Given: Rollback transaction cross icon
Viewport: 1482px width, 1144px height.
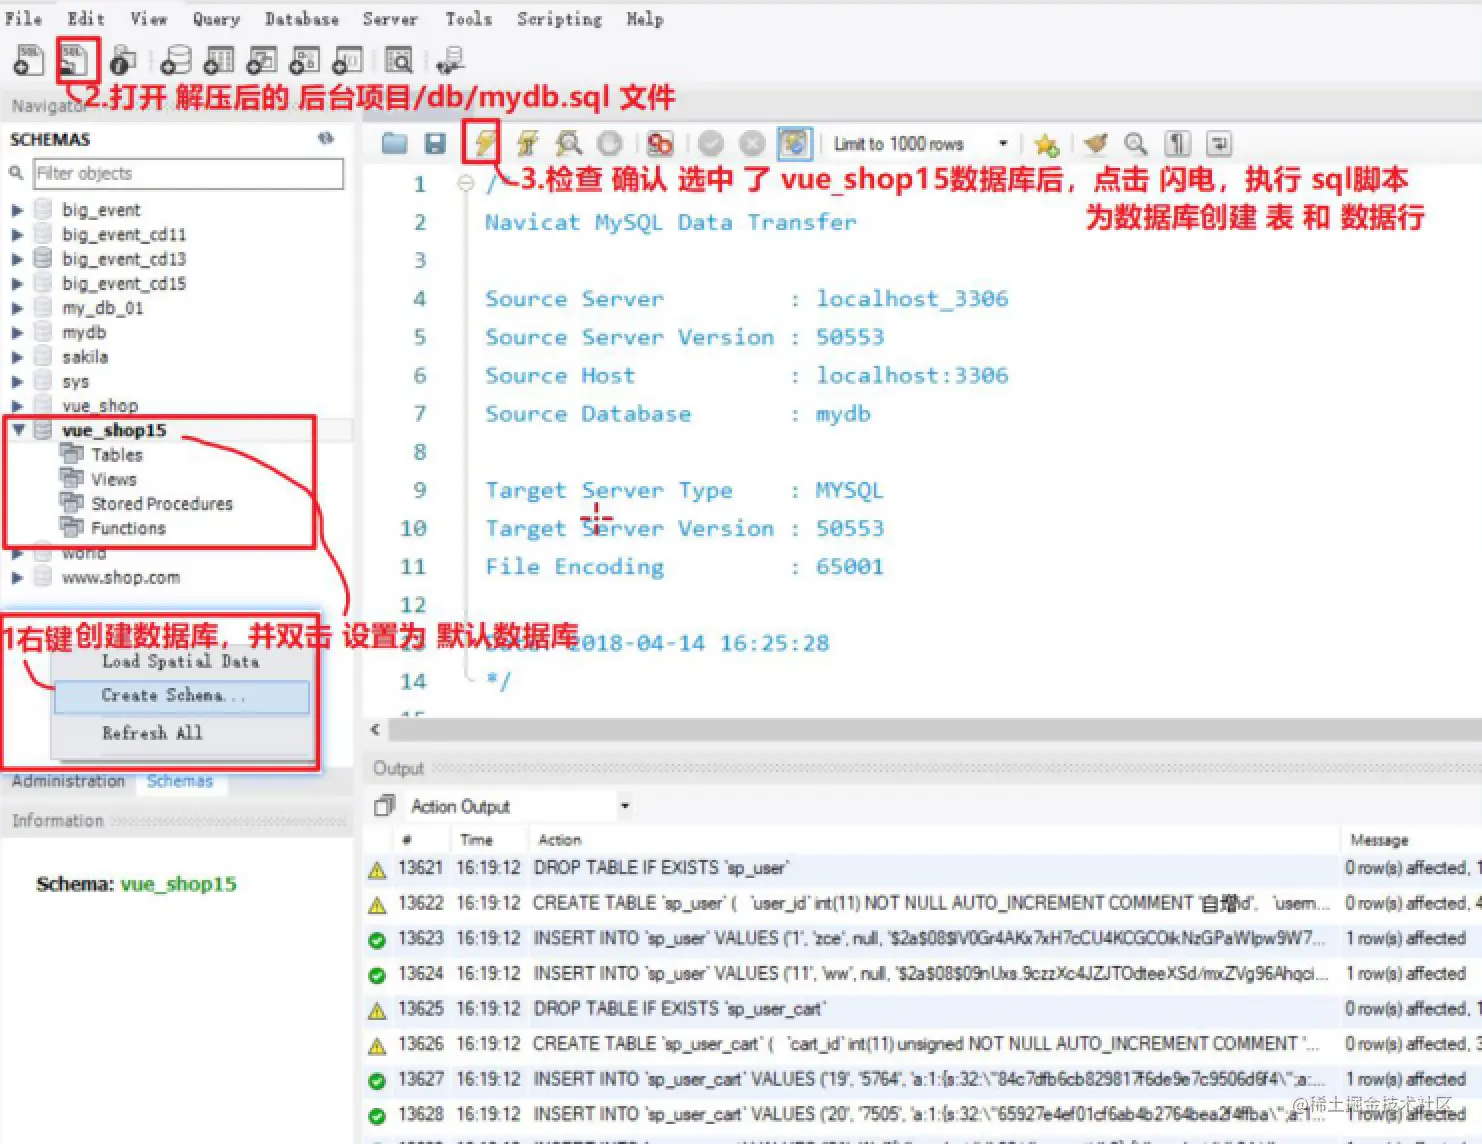Looking at the screenshot, I should pyautogui.click(x=752, y=144).
